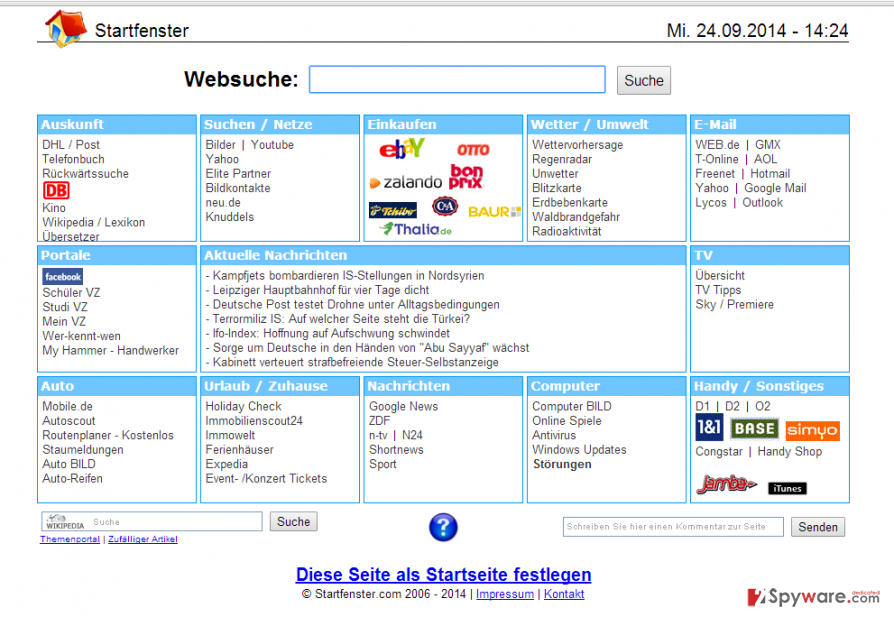Open 'Deutsche Post testet Drohne' headline
The image size is (894, 618).
coord(356,304)
